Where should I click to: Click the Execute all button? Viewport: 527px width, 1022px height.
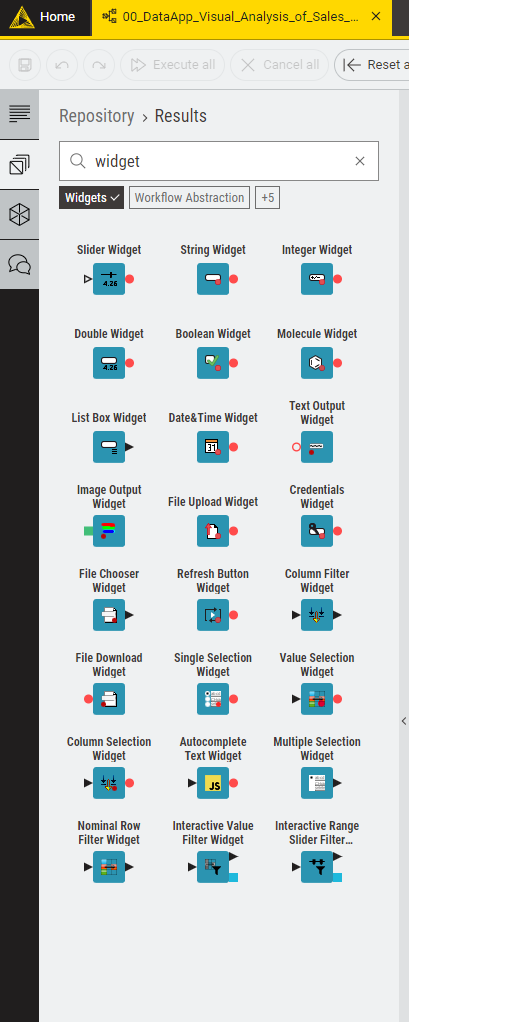pyautogui.click(x=173, y=65)
